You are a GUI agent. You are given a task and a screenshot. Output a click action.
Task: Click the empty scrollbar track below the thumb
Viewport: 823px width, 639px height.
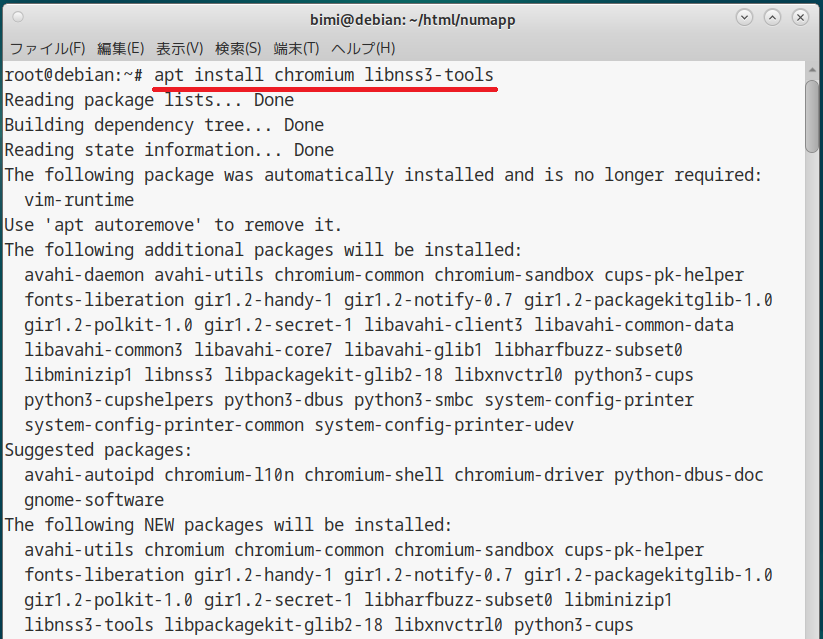pos(811,400)
